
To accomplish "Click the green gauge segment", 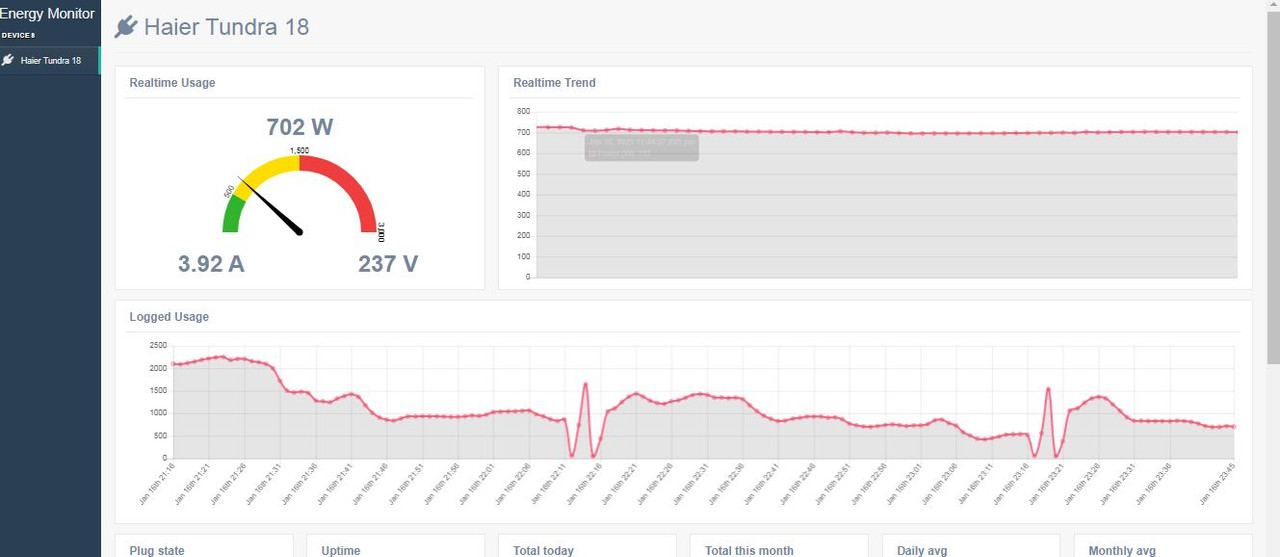I will pyautogui.click(x=233, y=214).
